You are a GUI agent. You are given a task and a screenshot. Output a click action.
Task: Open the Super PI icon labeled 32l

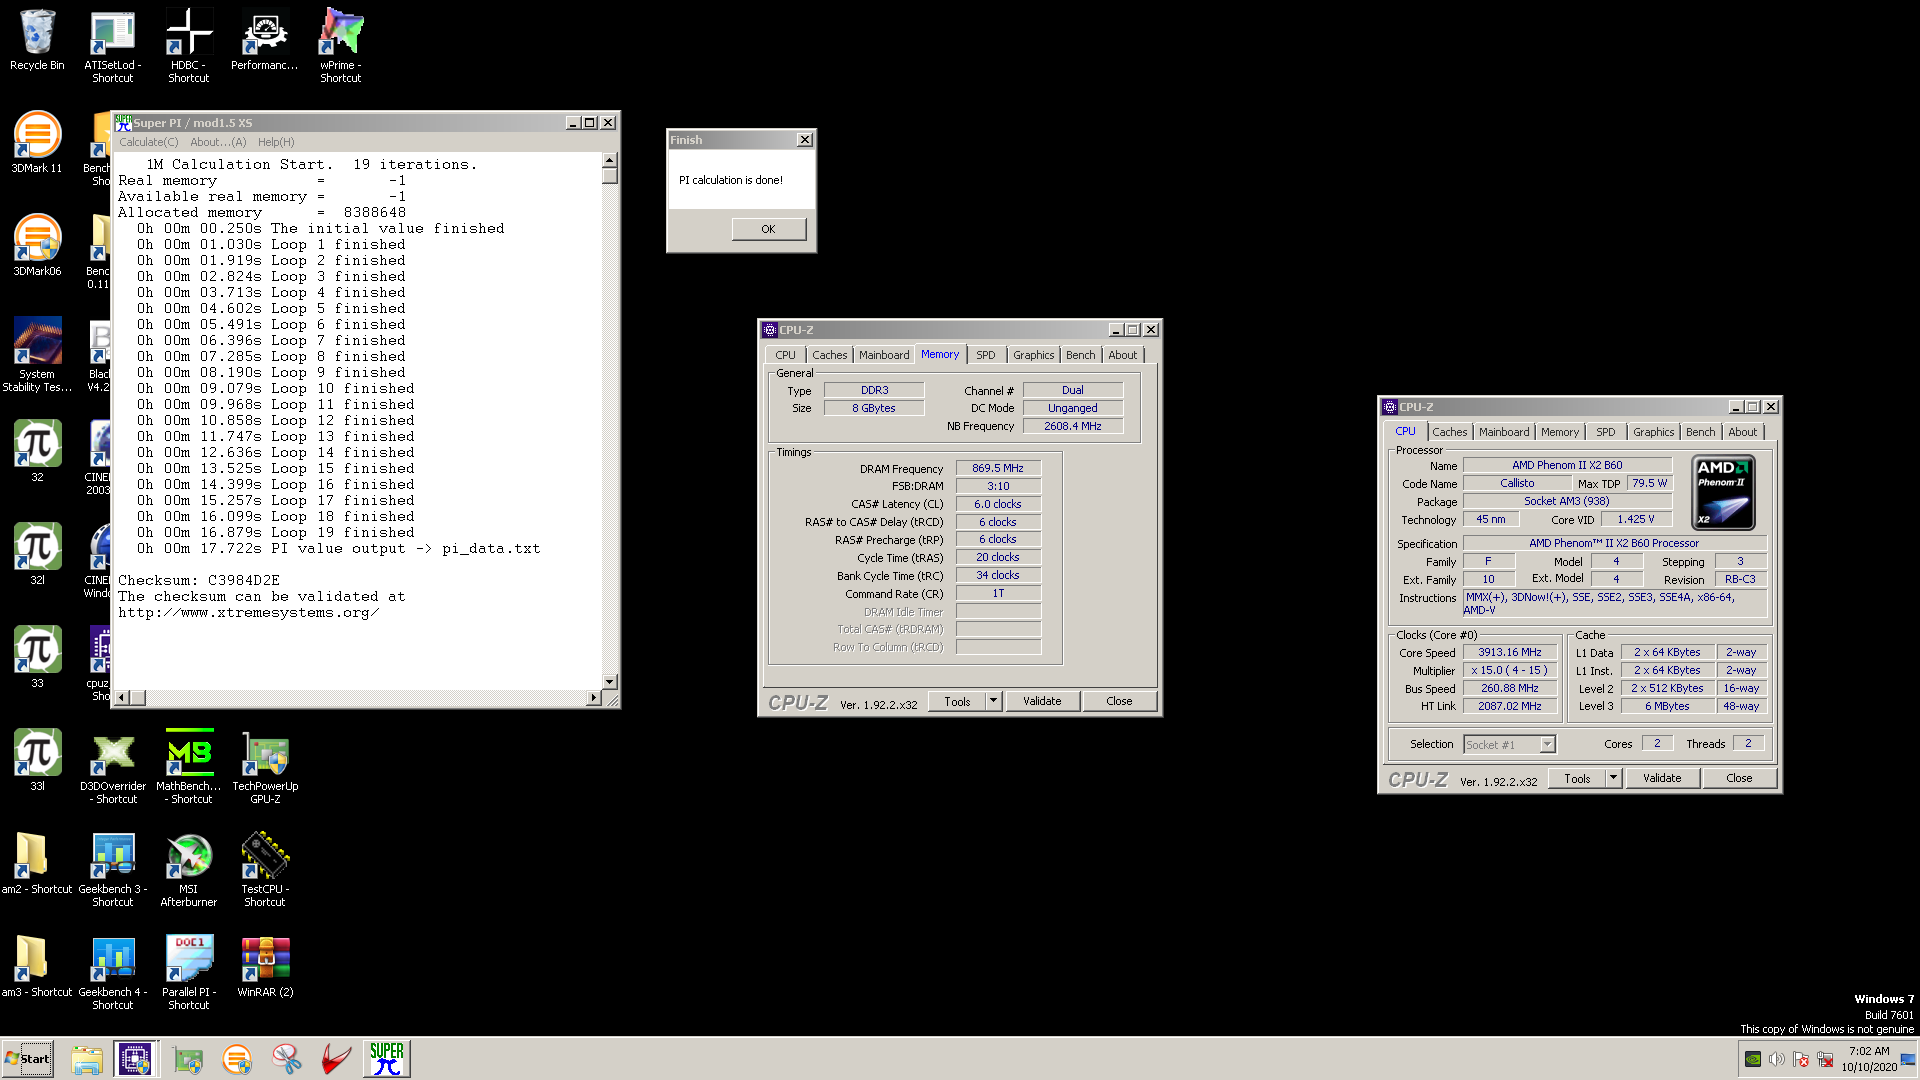pyautogui.click(x=37, y=553)
